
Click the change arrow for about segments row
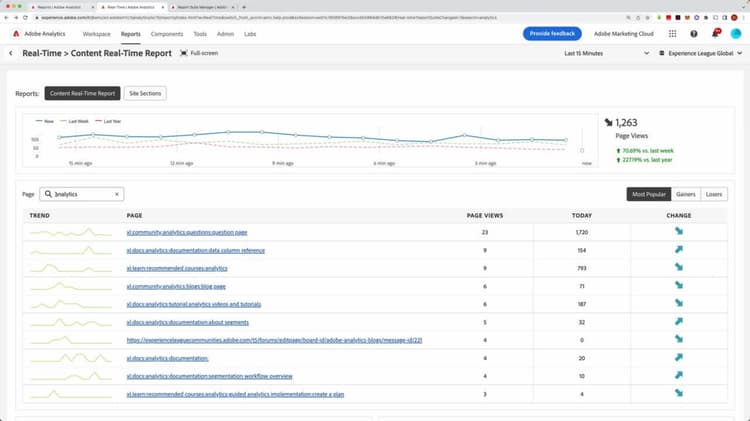tap(679, 321)
